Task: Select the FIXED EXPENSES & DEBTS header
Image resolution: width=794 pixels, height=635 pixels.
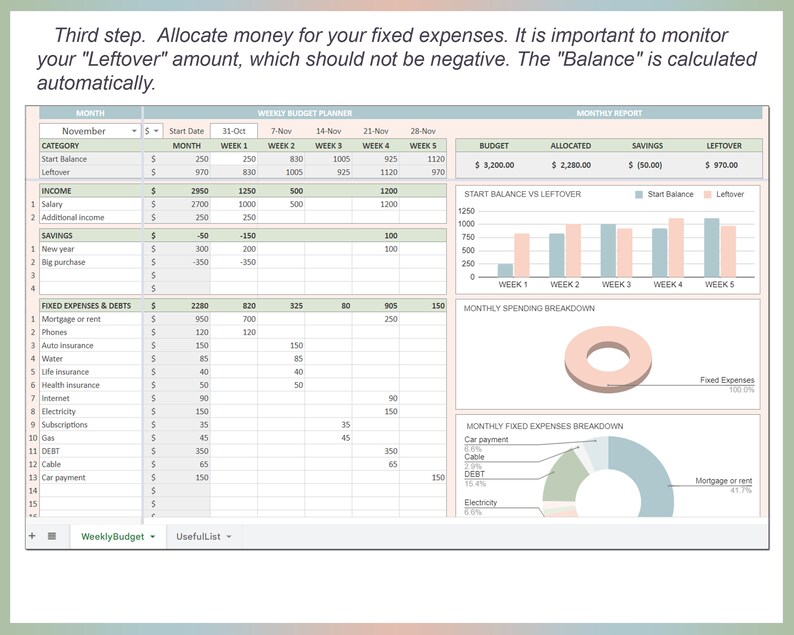Action: click(x=90, y=305)
